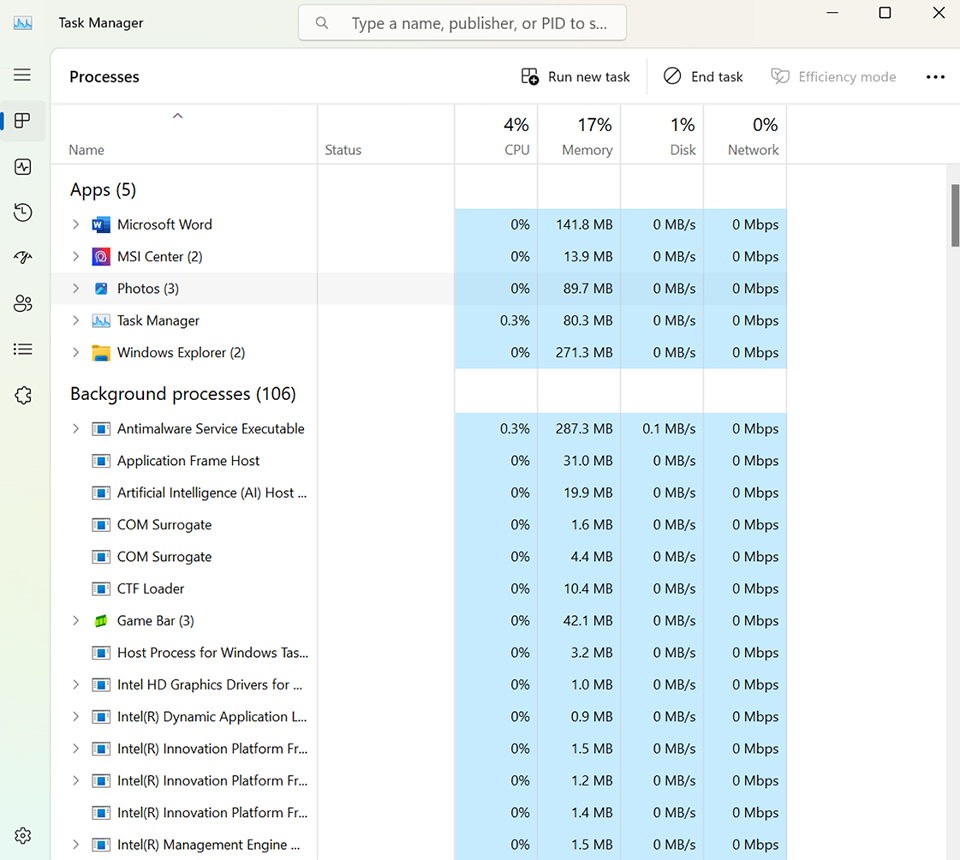The width and height of the screenshot is (960, 860).
Task: Open the Settings gear in the sidebar
Action: point(23,836)
